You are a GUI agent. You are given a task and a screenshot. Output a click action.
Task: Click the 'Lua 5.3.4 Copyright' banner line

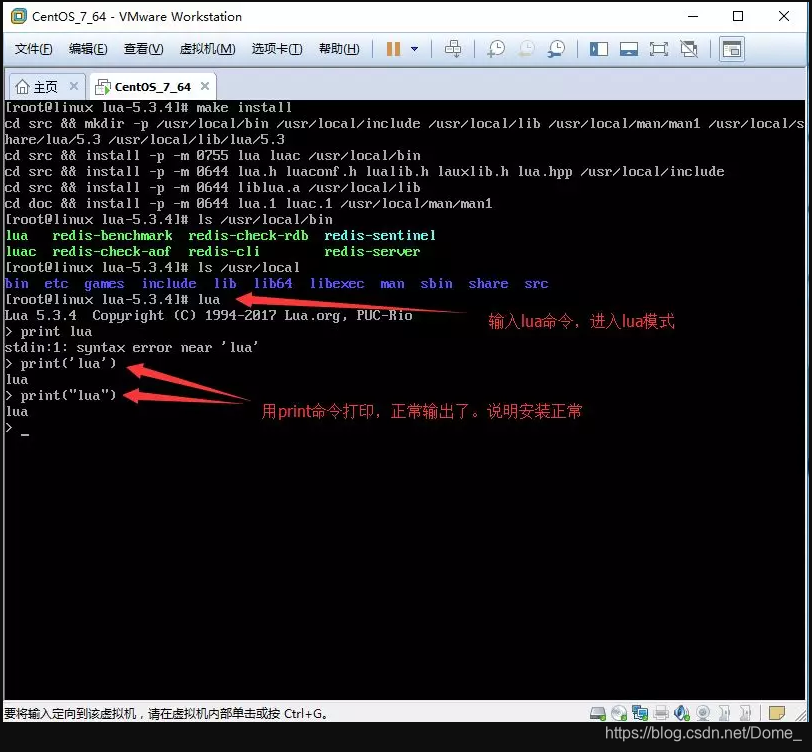tap(208, 315)
